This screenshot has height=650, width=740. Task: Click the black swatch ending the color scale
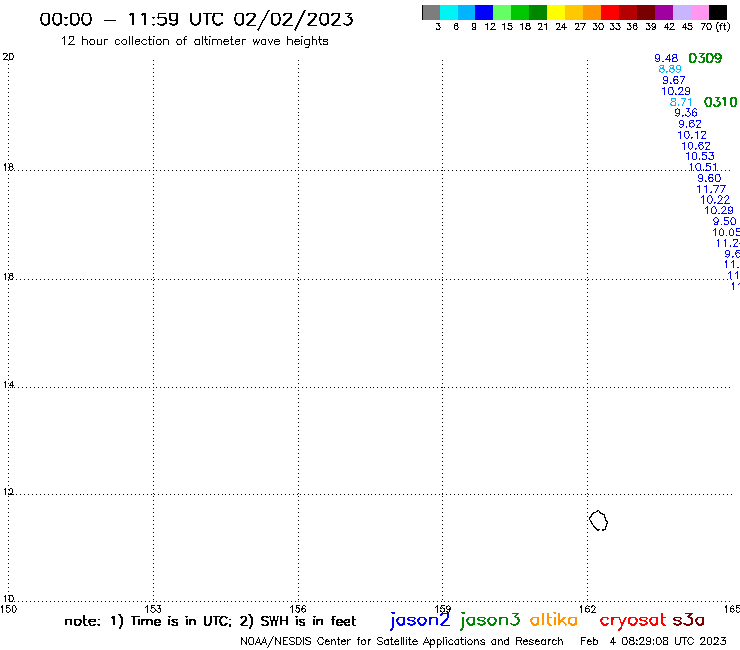click(718, 12)
